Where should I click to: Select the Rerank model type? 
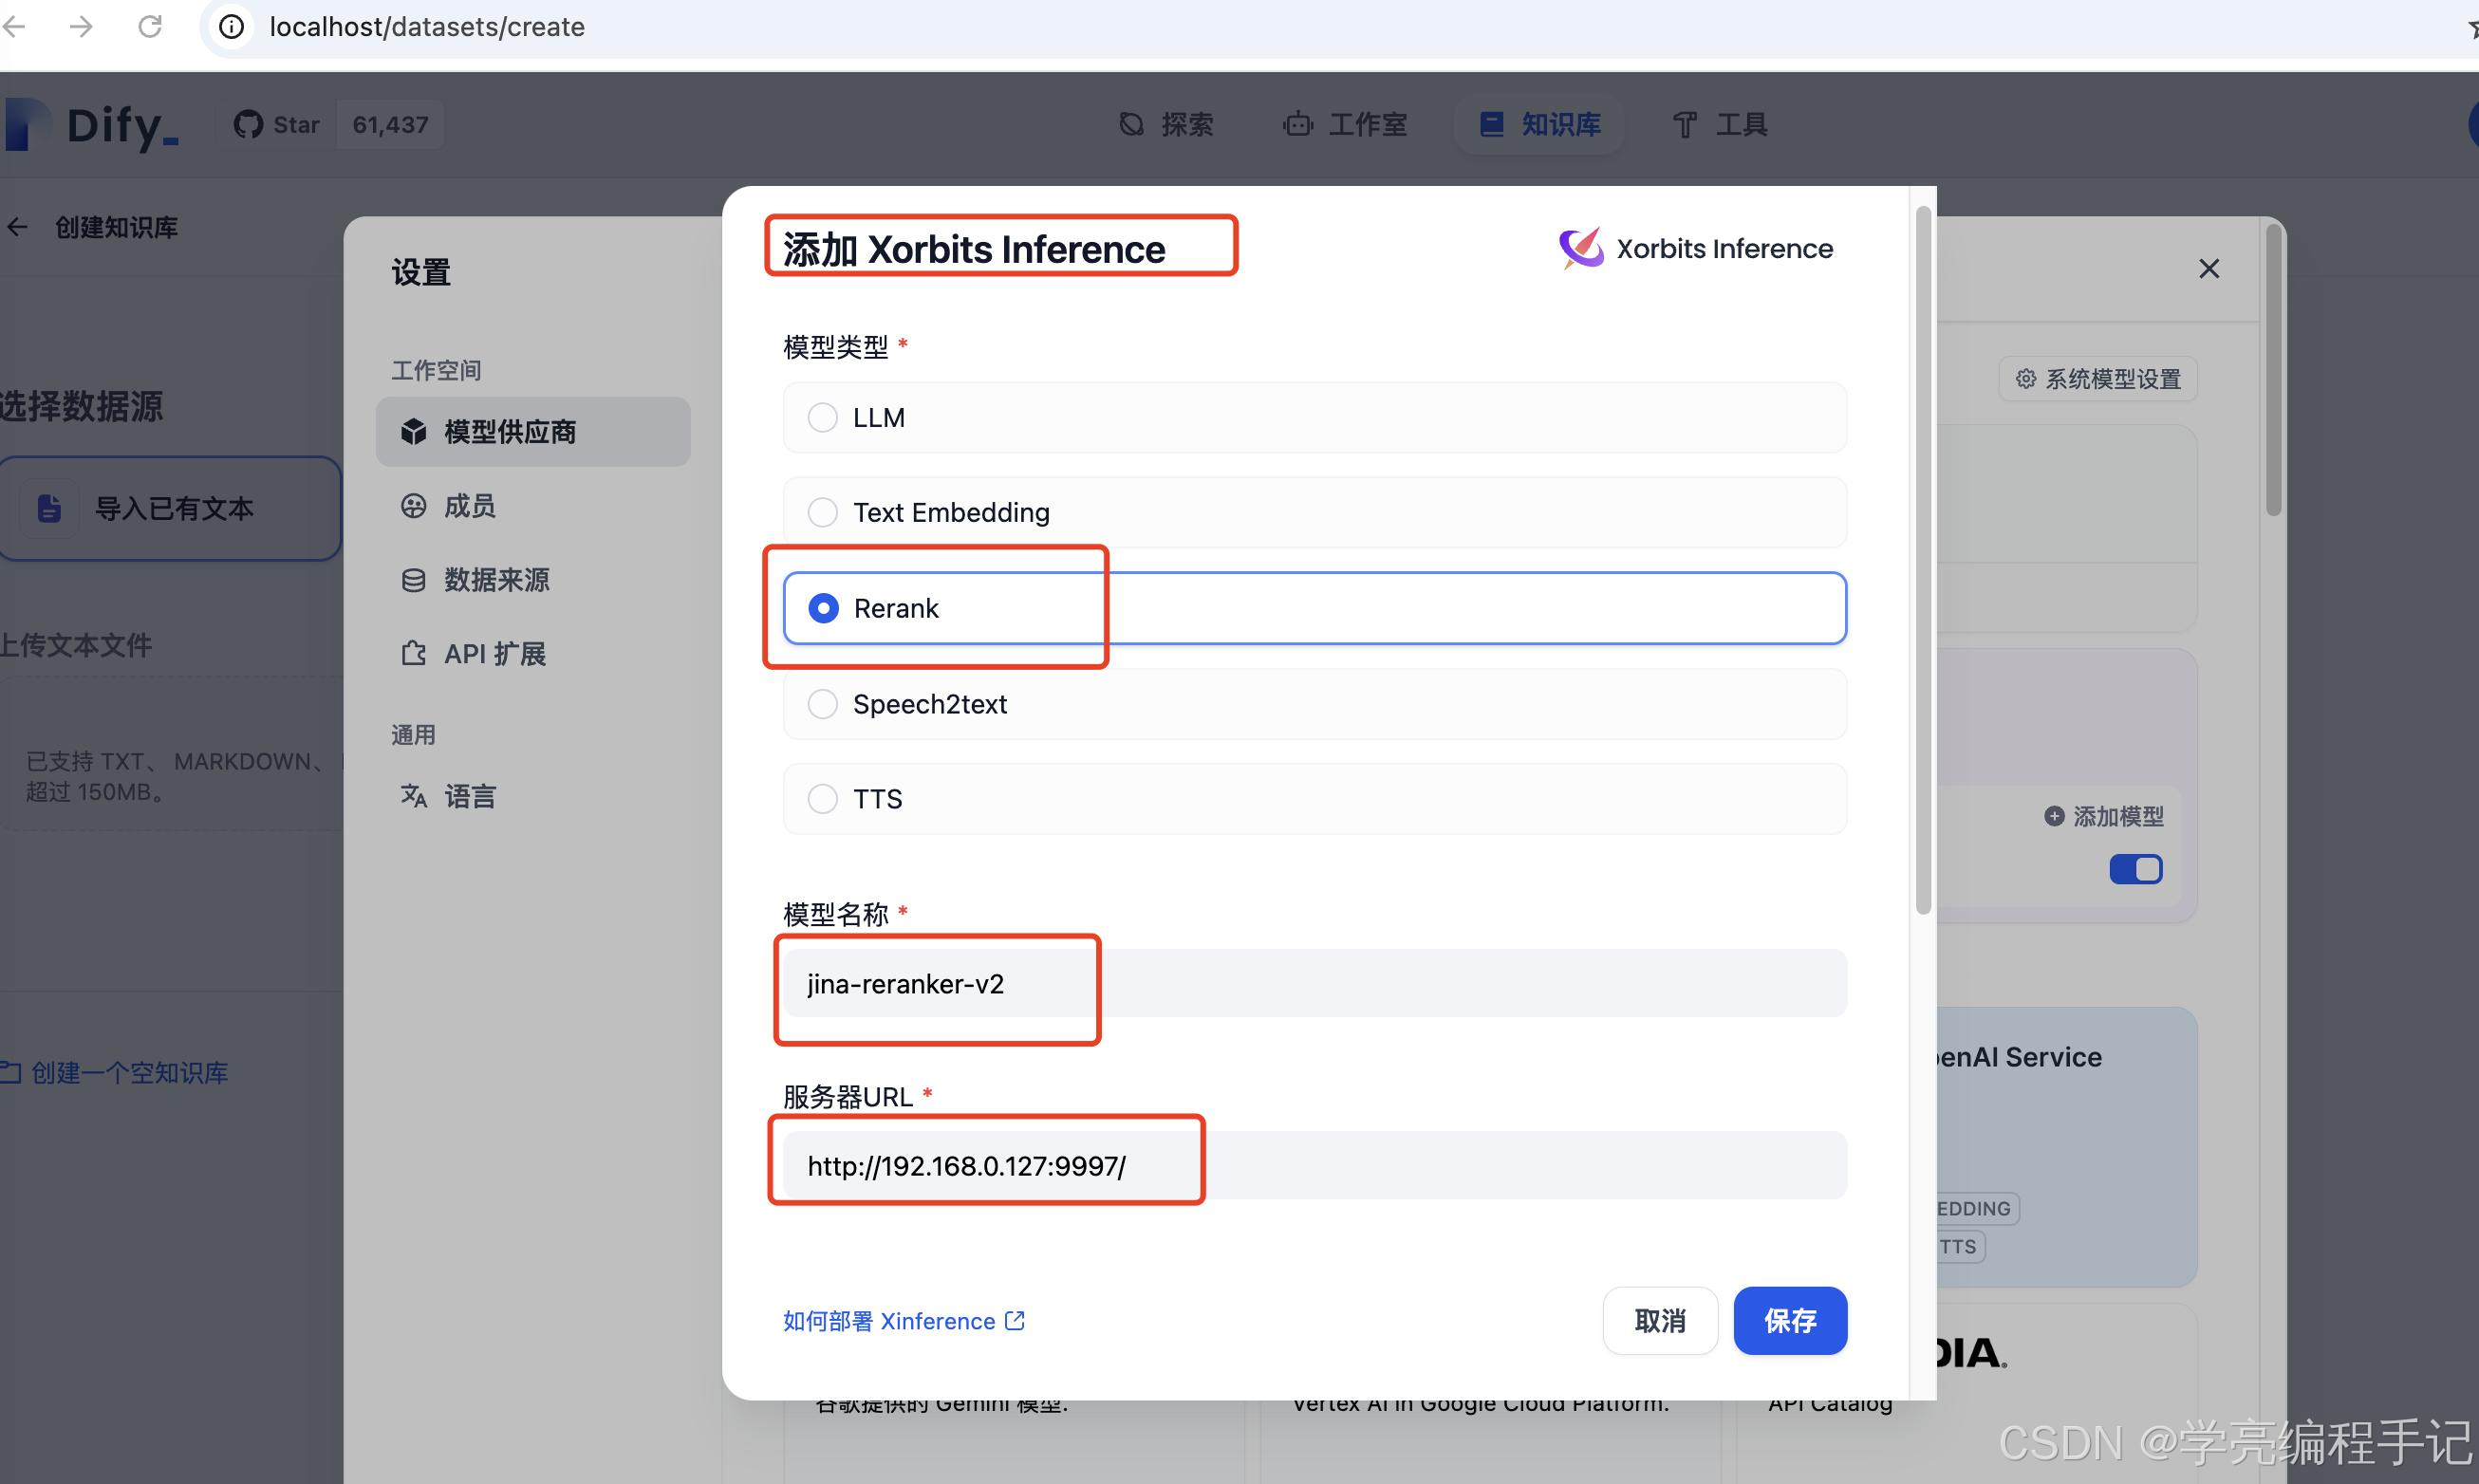(x=822, y=607)
